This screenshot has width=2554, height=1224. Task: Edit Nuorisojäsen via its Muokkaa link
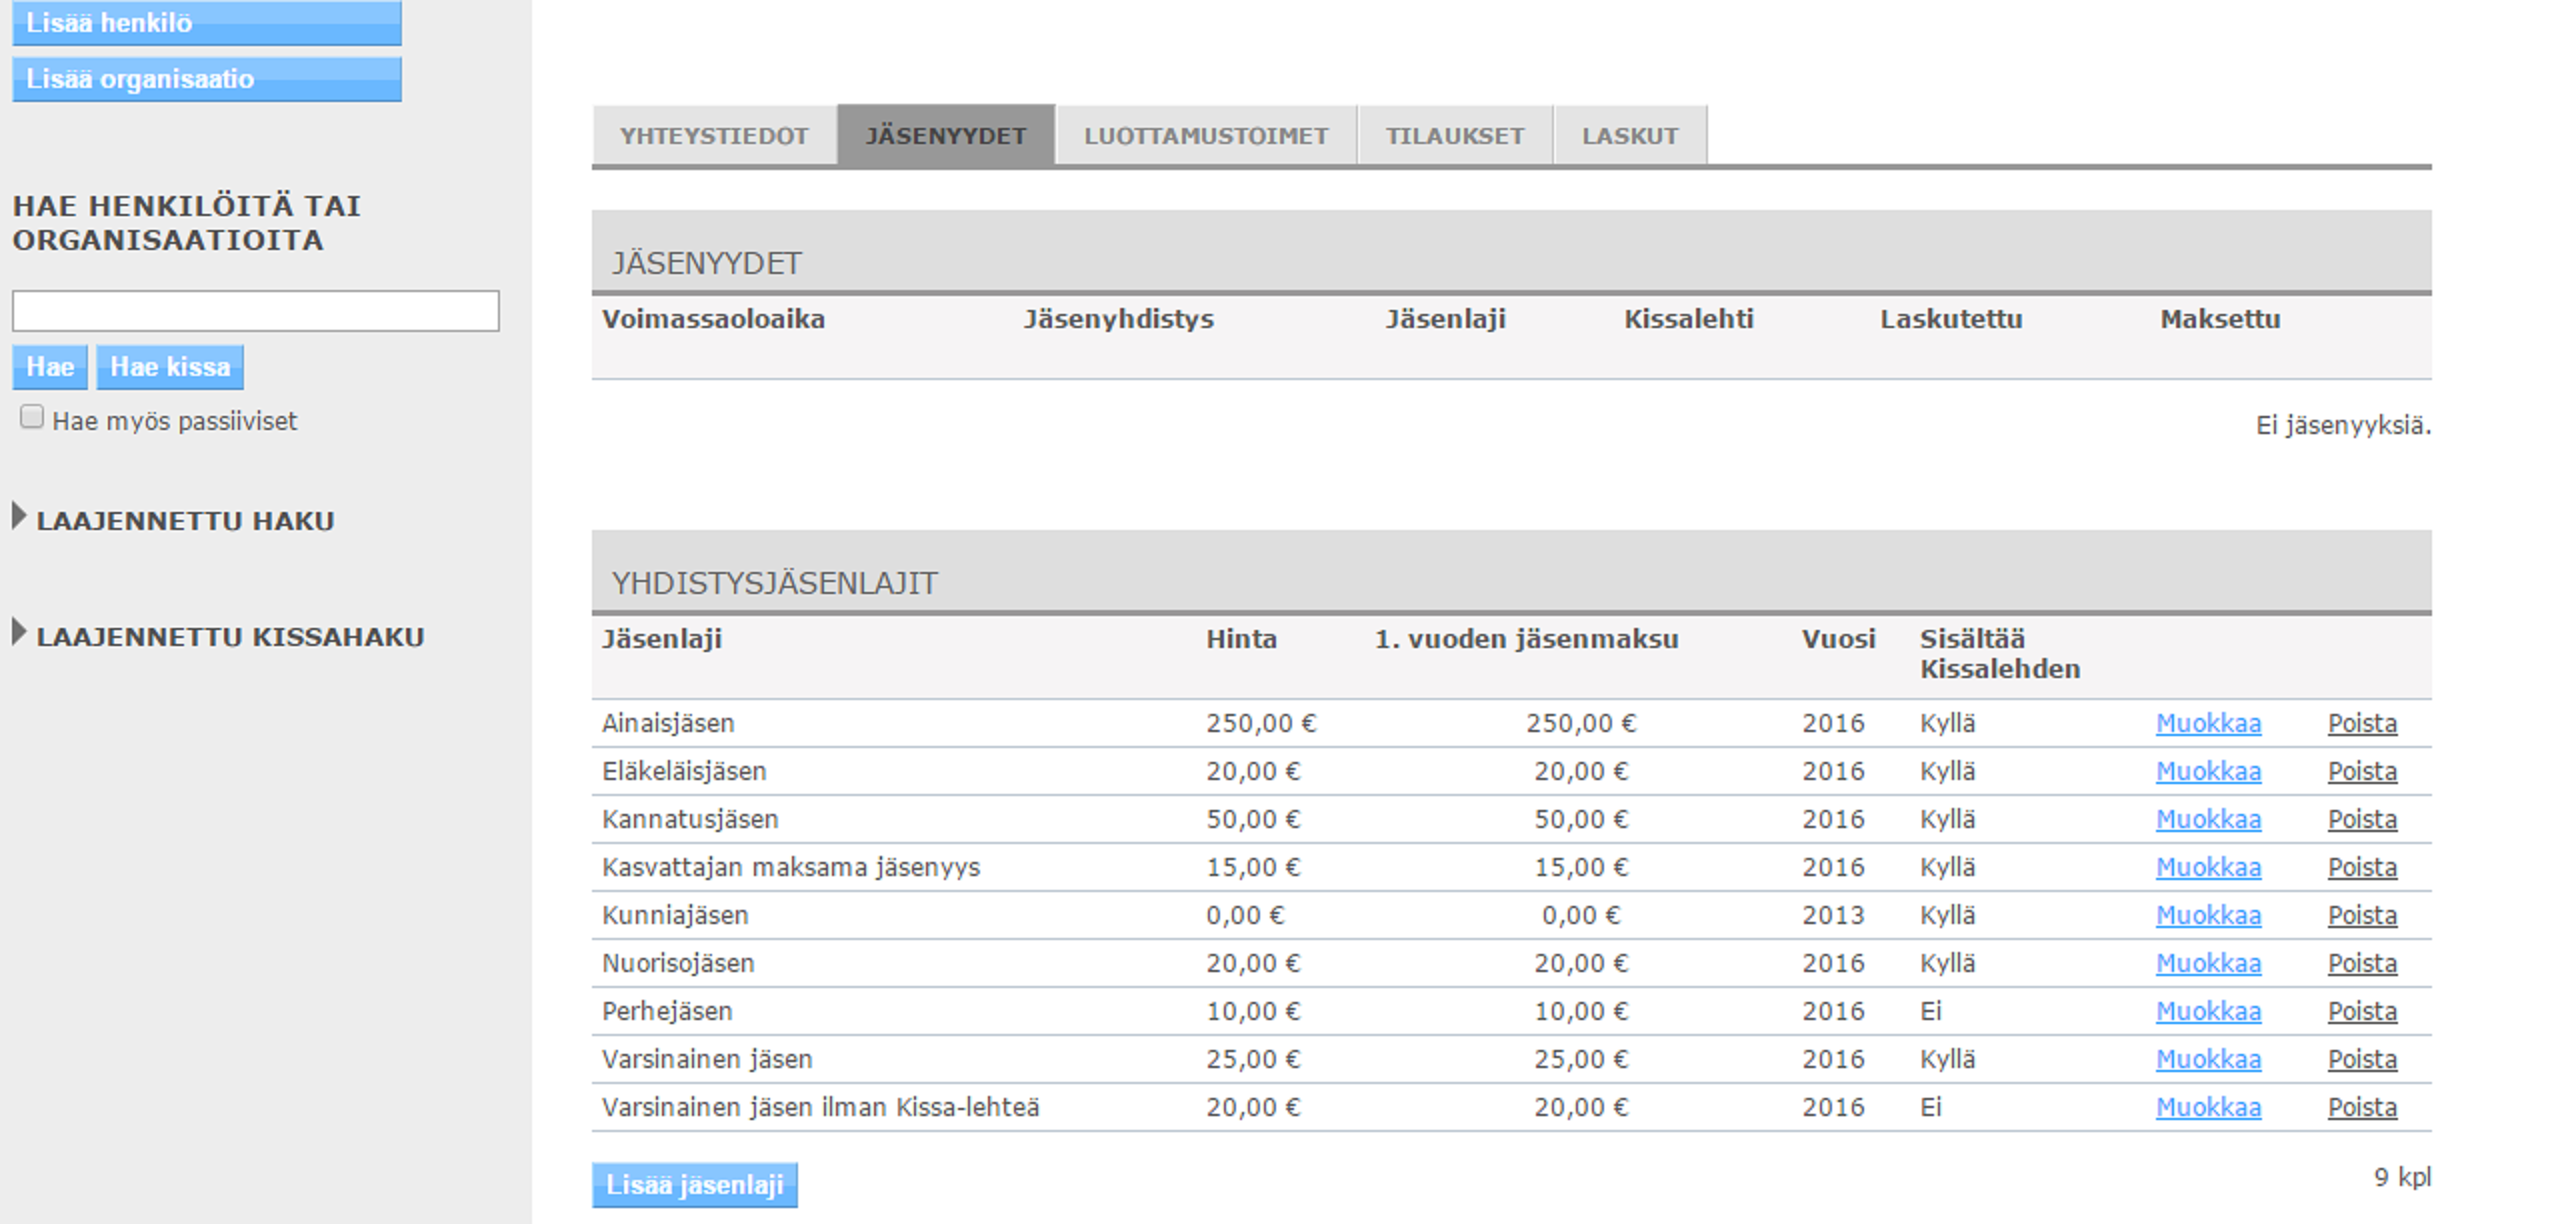pos(2208,963)
